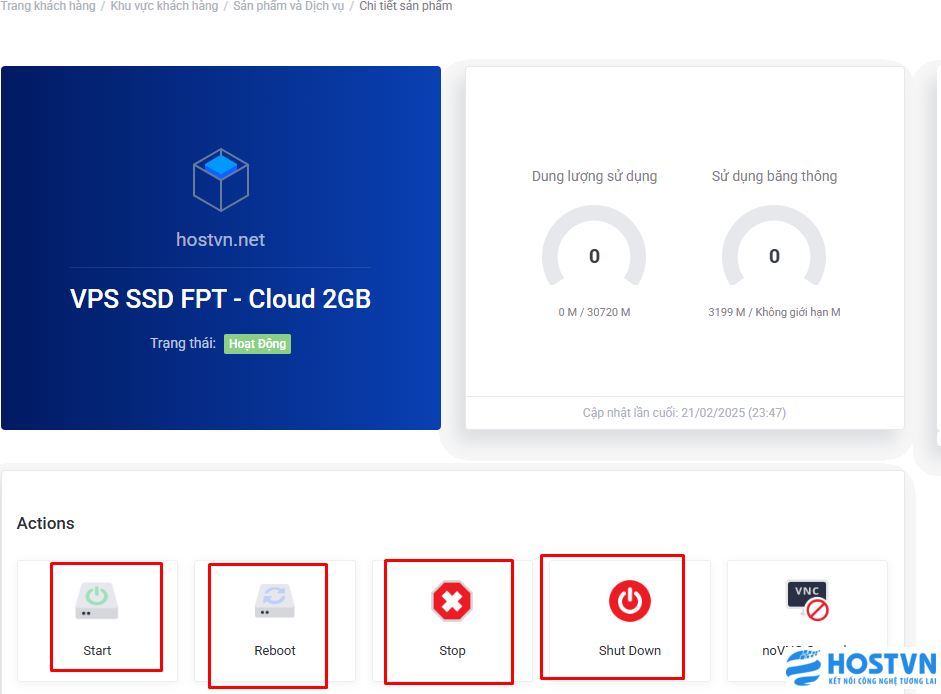
Task: Click the Actions heading
Action: pyautogui.click(x=46, y=524)
